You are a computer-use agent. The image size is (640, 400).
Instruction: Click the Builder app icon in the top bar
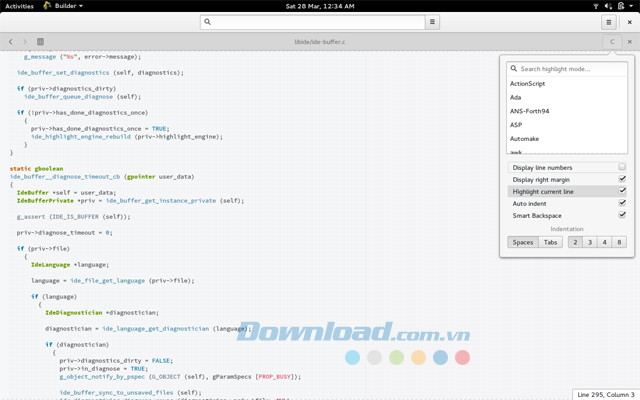pyautogui.click(x=44, y=6)
